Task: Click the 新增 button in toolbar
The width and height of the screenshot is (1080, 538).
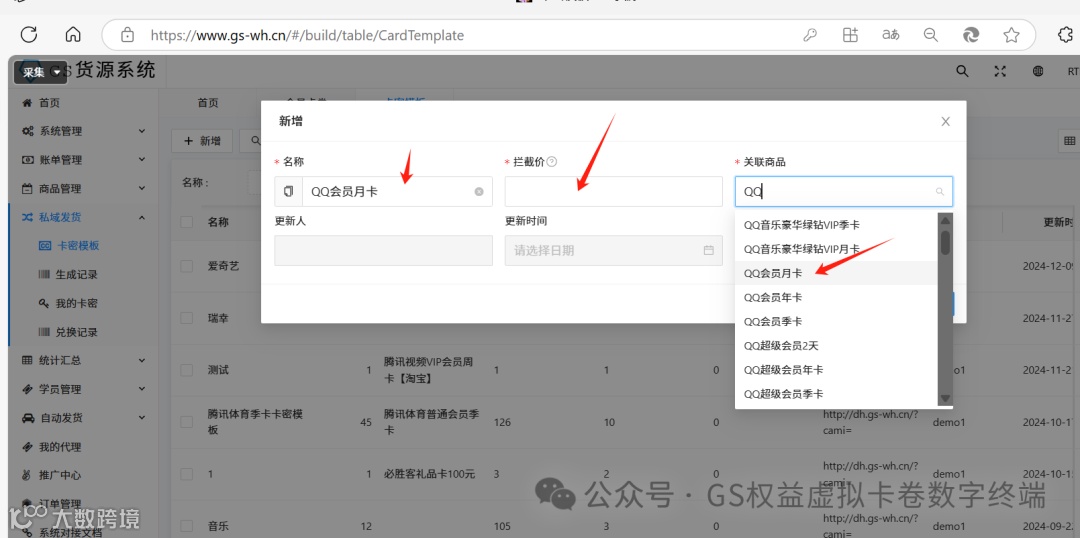Action: click(x=202, y=141)
